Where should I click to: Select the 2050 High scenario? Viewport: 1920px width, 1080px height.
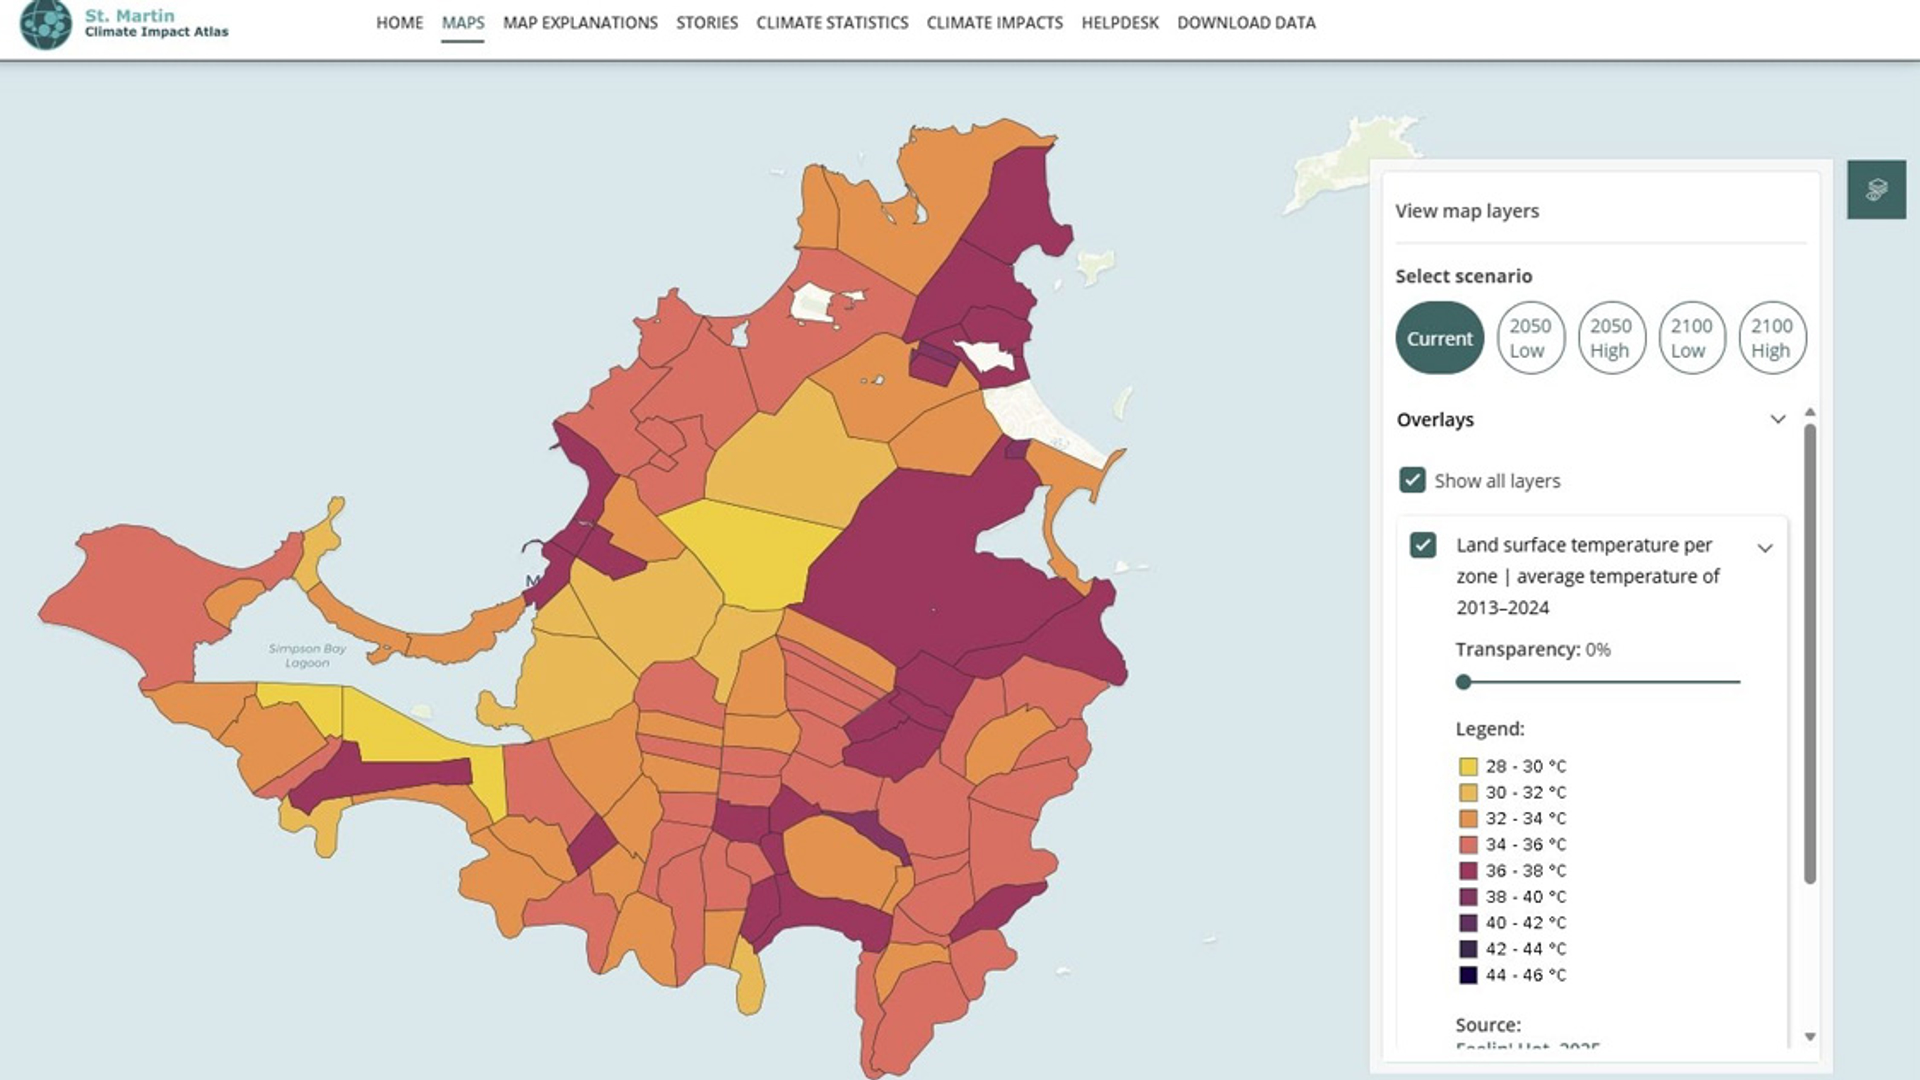click(x=1611, y=338)
